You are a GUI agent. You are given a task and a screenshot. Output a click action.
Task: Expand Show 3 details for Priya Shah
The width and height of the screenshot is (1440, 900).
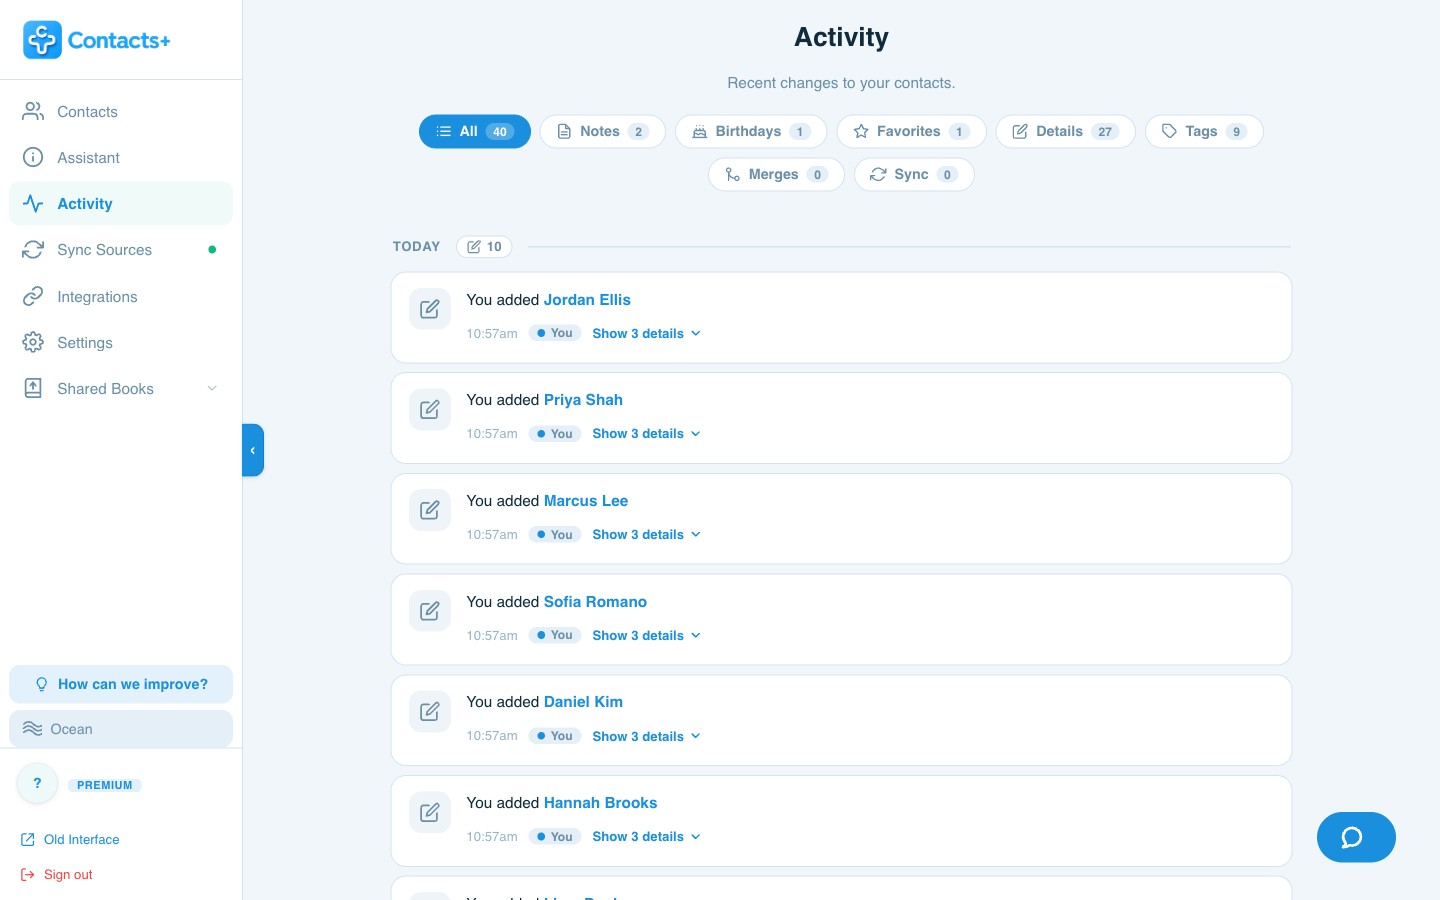[x=646, y=434]
